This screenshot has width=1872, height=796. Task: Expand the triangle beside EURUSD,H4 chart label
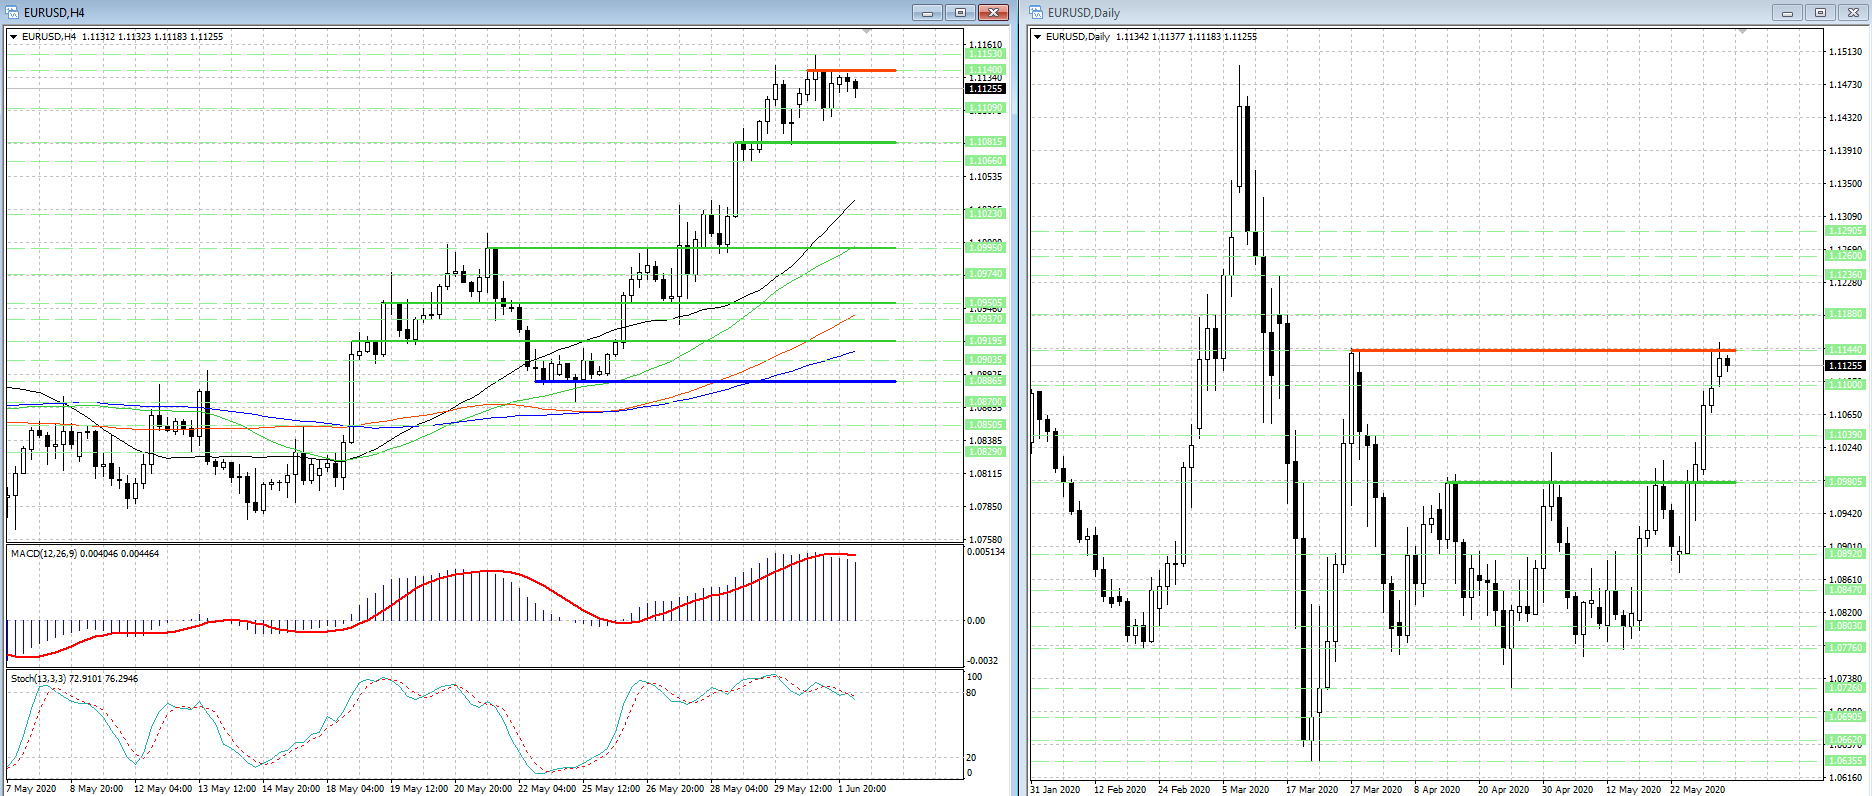tap(14, 37)
